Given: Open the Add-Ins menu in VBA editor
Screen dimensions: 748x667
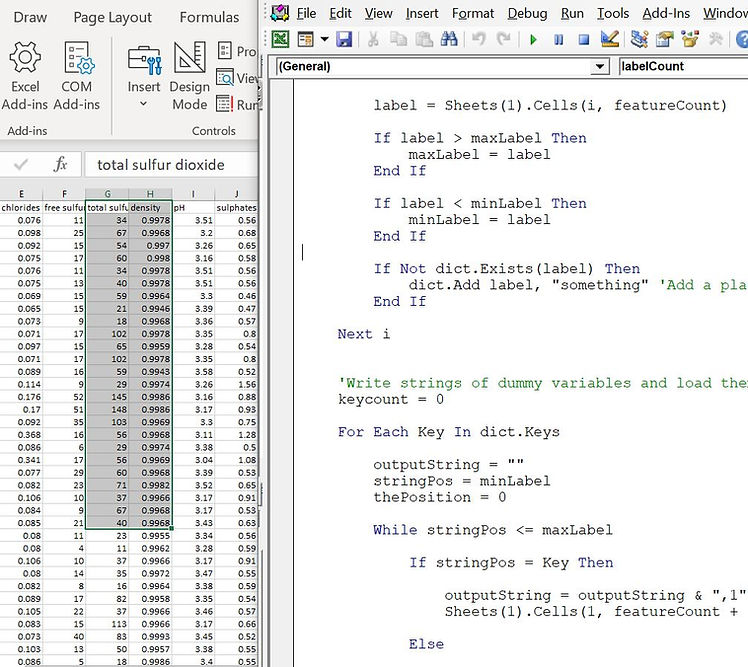Looking at the screenshot, I should click(x=666, y=13).
